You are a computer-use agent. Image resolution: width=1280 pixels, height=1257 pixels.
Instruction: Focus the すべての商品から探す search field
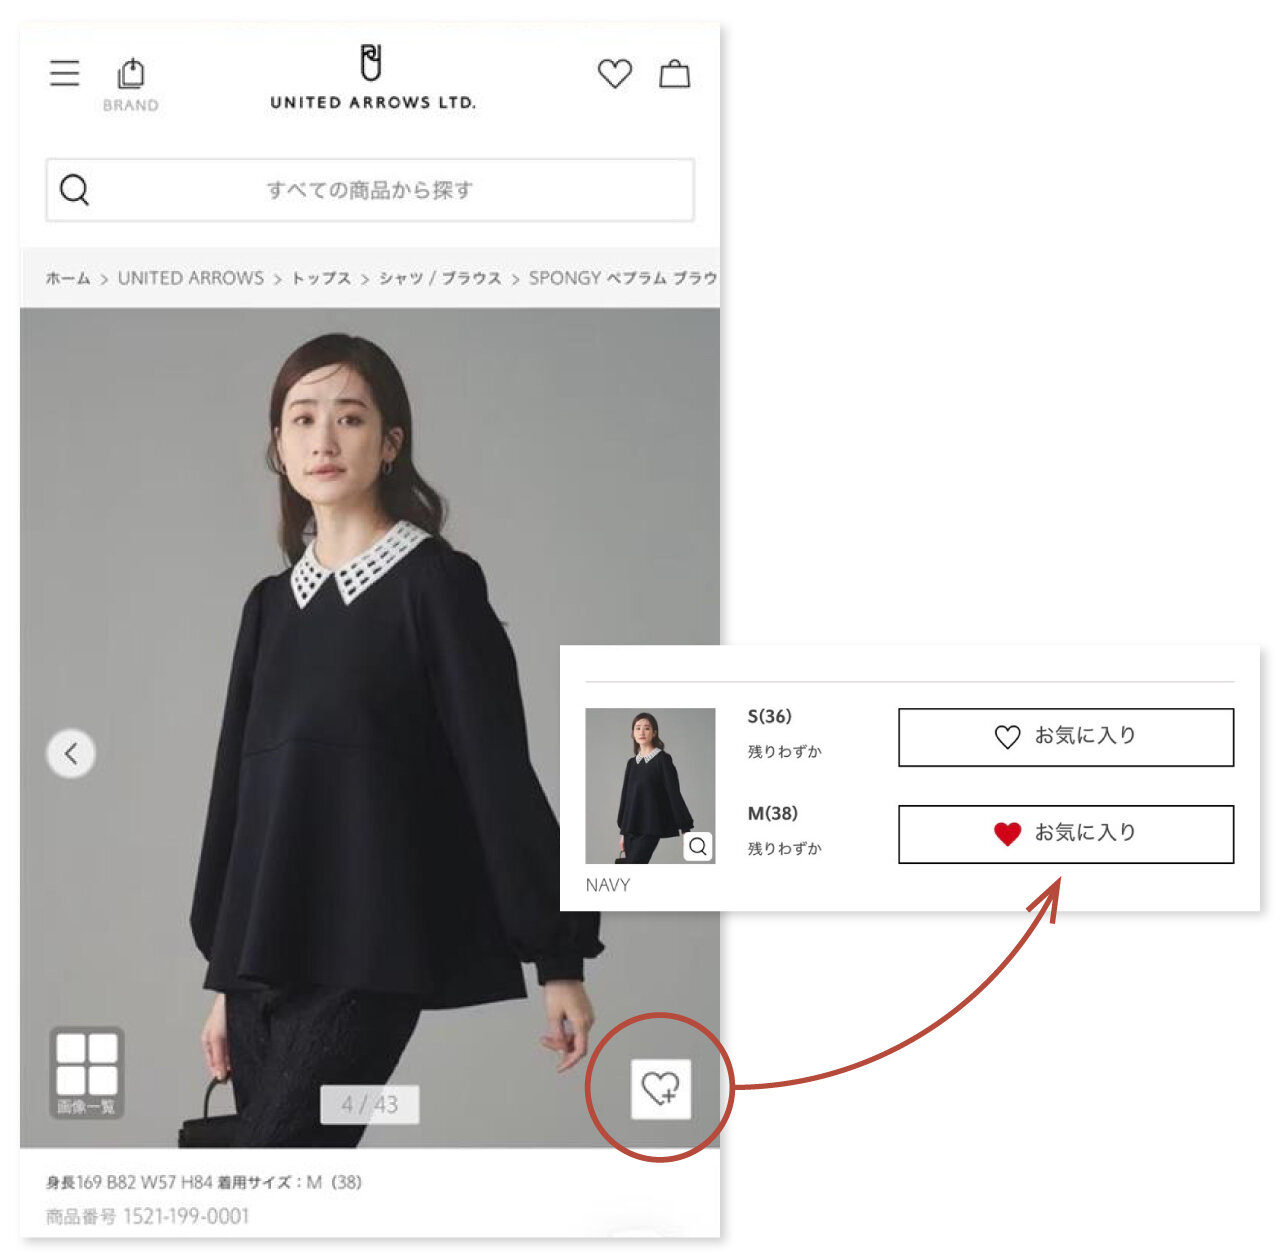[370, 190]
